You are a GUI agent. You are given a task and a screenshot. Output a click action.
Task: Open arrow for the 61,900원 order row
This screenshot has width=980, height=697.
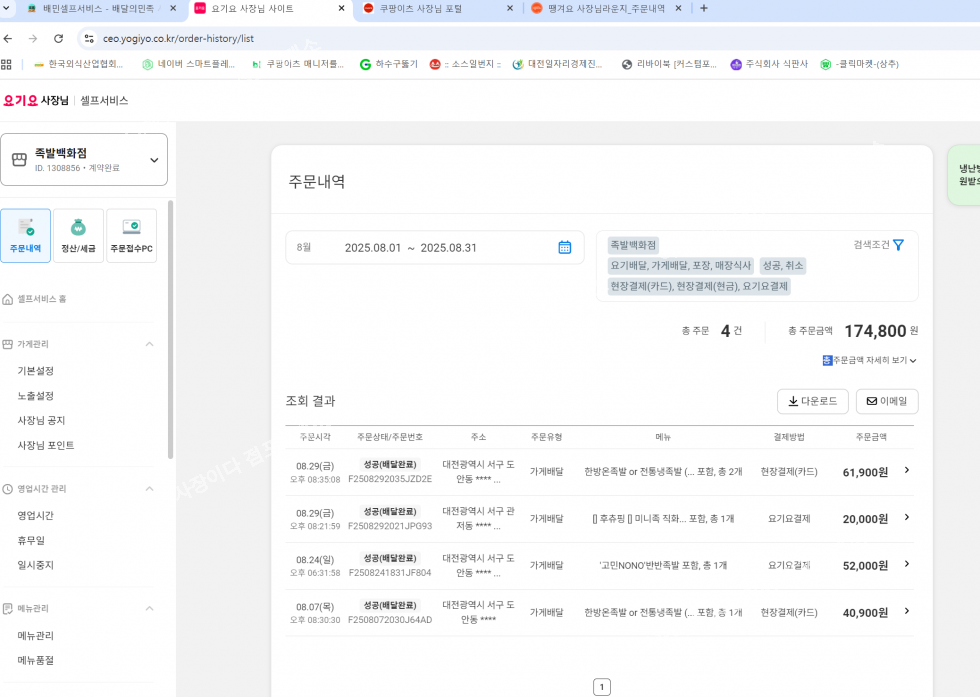(906, 470)
